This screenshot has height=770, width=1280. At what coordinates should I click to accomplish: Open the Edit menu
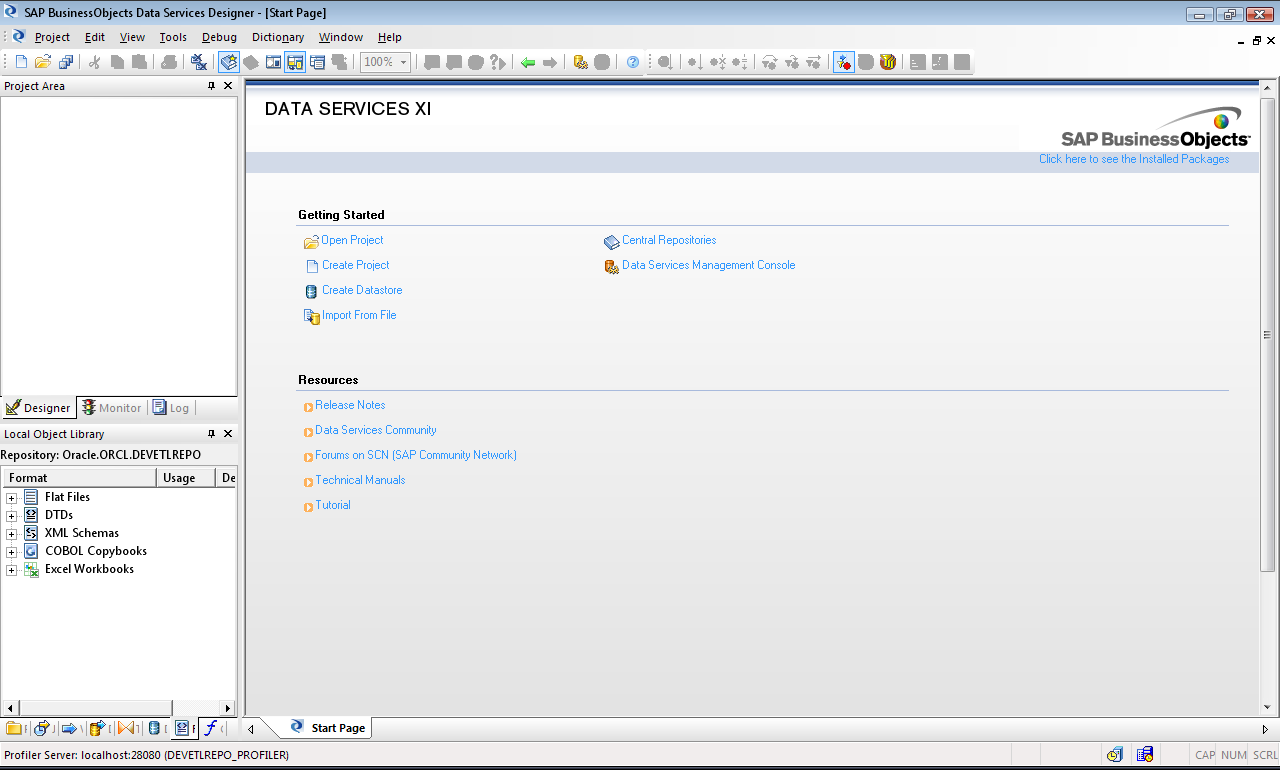tap(95, 37)
